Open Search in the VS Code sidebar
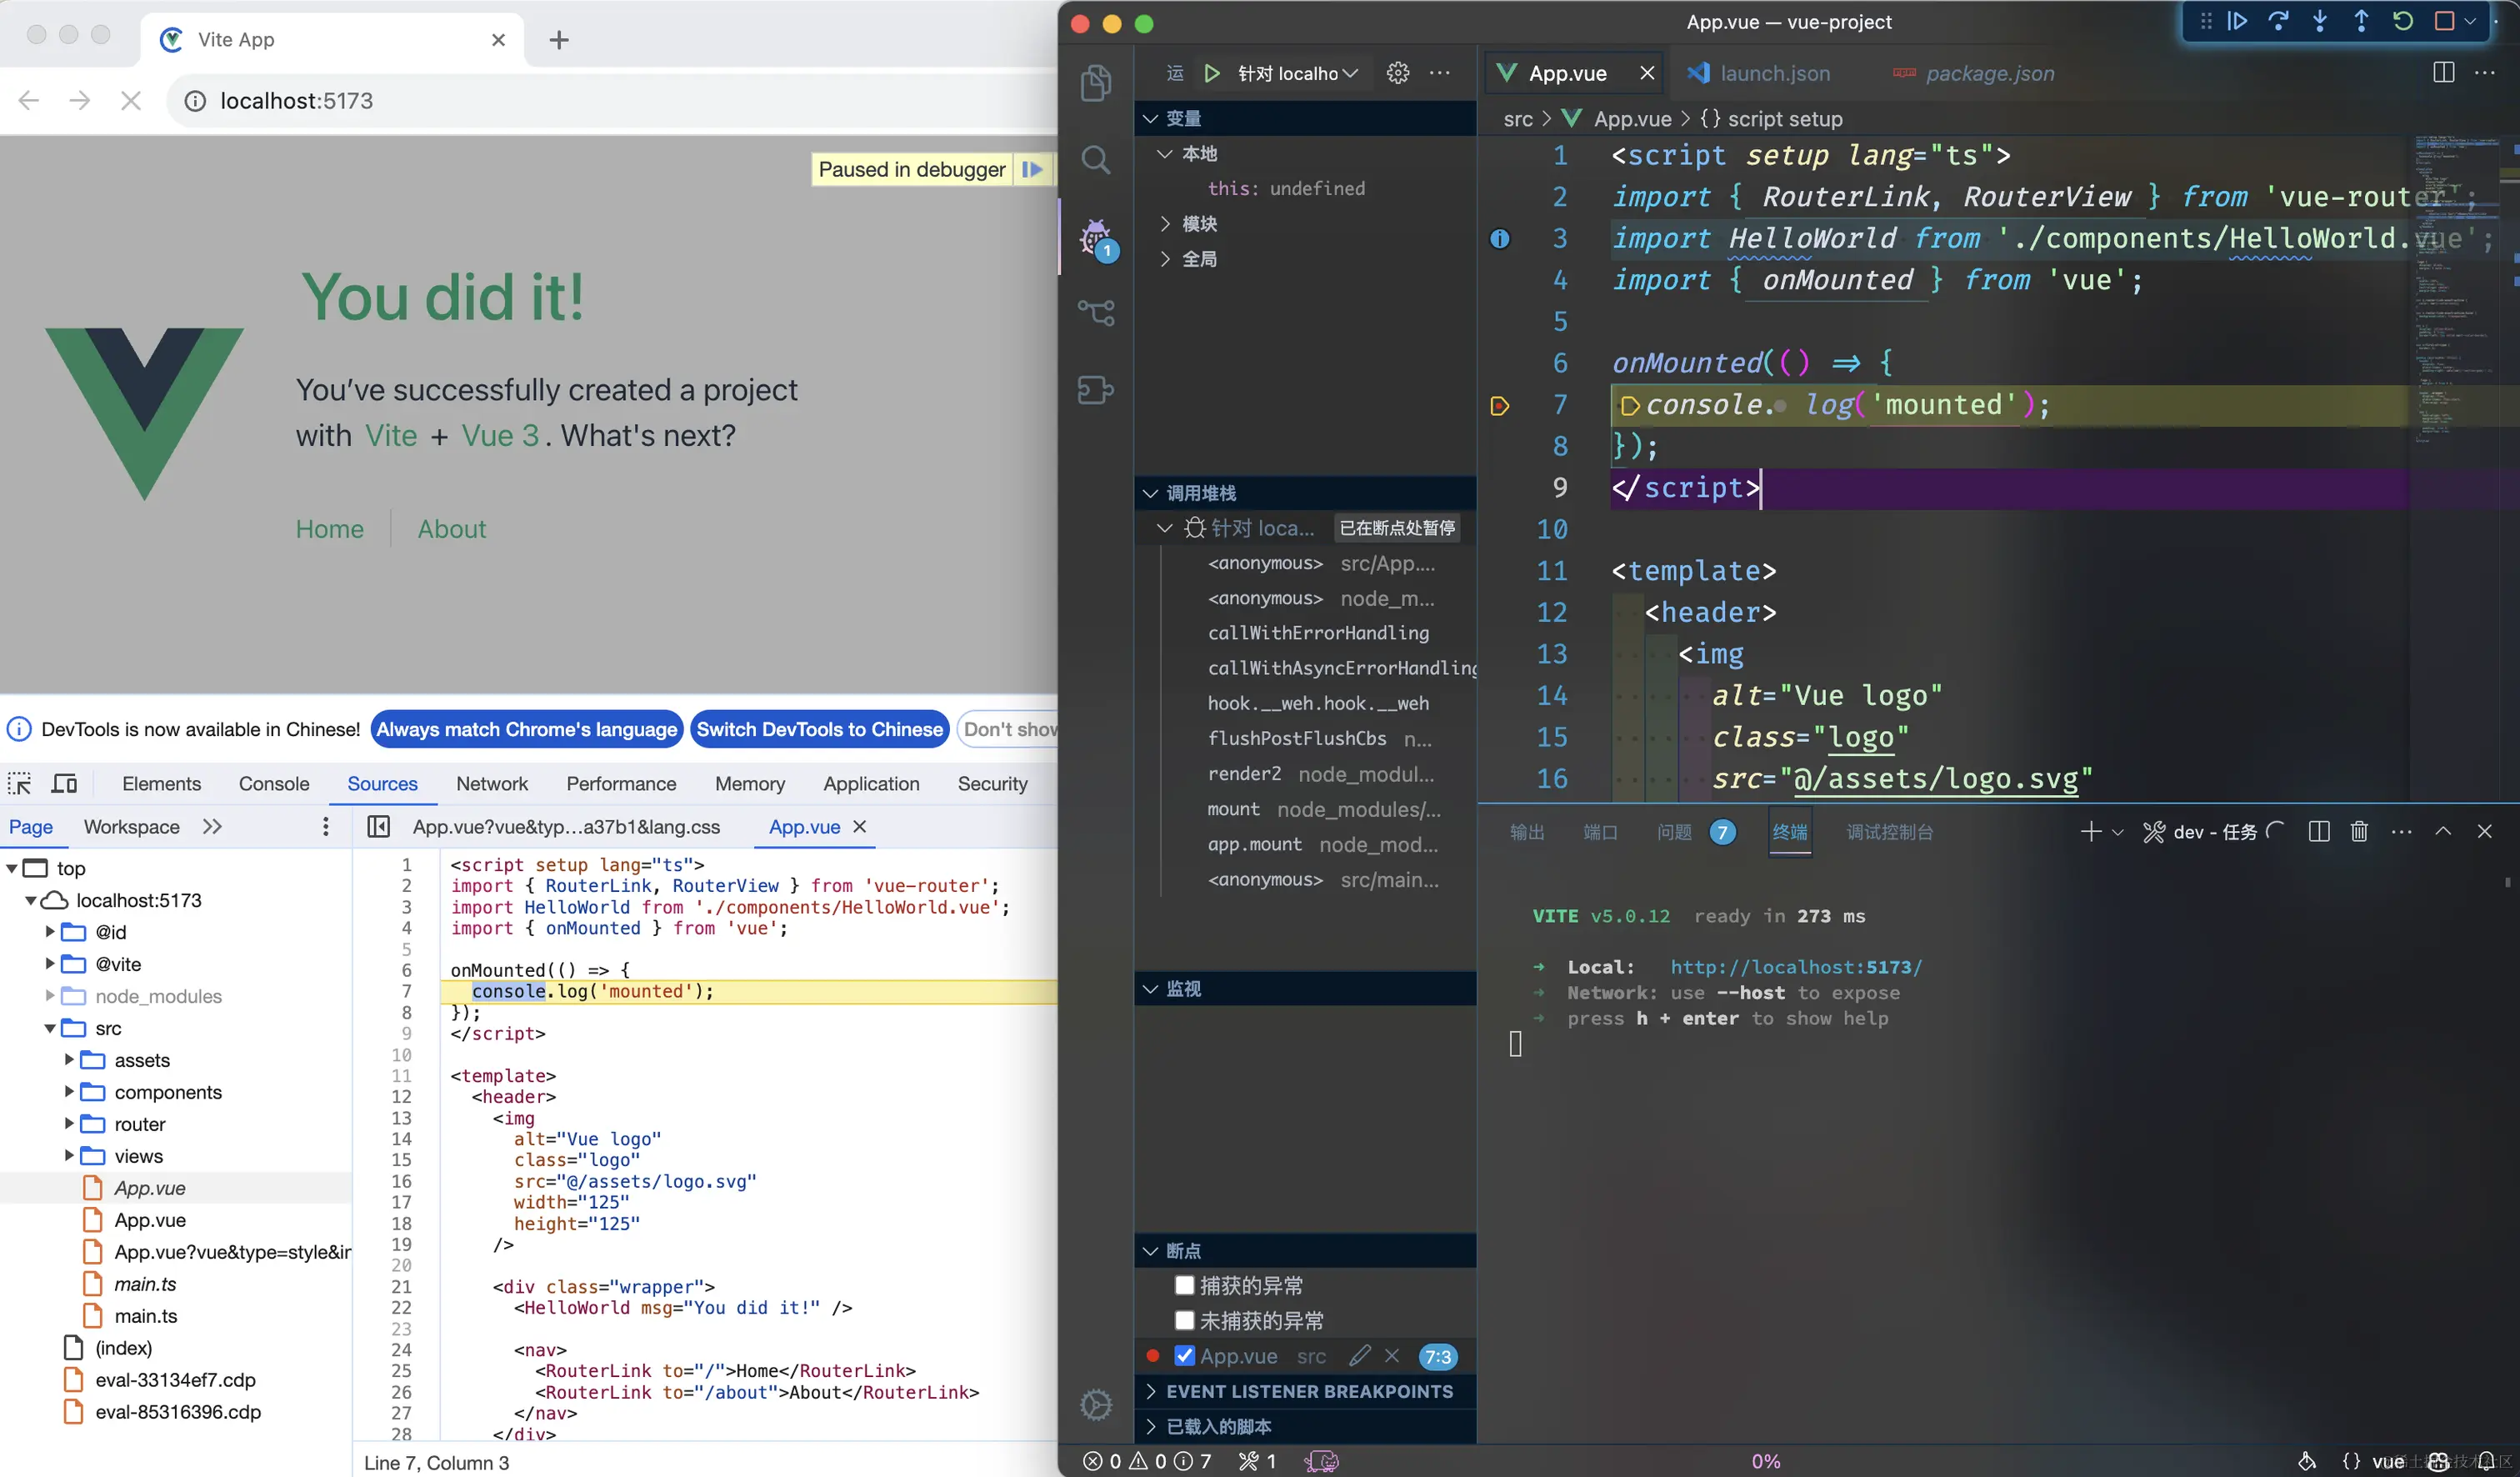Screen dimensions: 2520x1477 (1097, 160)
